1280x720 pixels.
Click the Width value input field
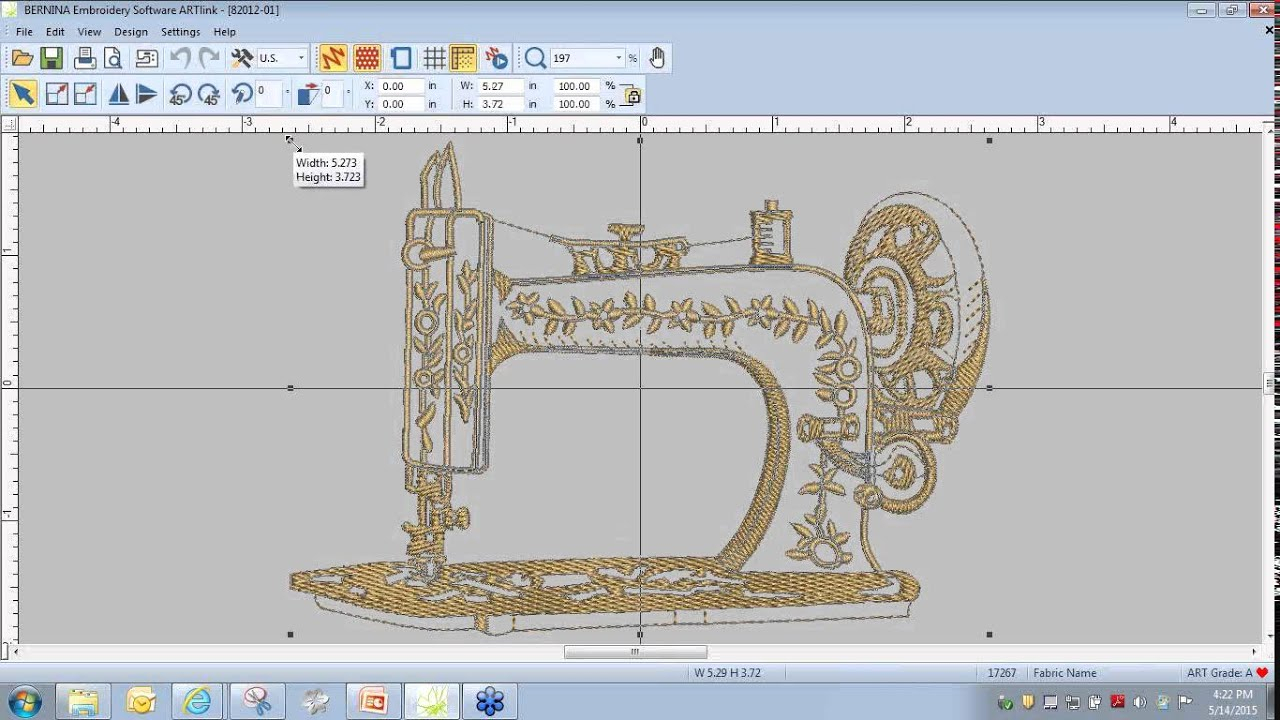tap(500, 86)
